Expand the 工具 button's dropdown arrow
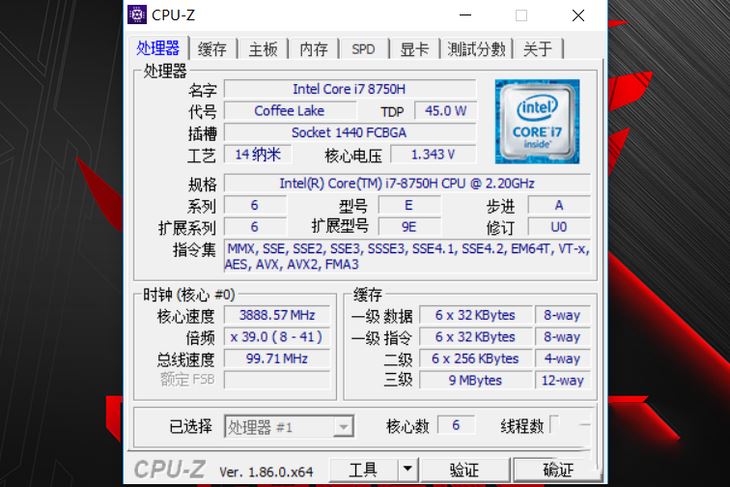 (407, 469)
